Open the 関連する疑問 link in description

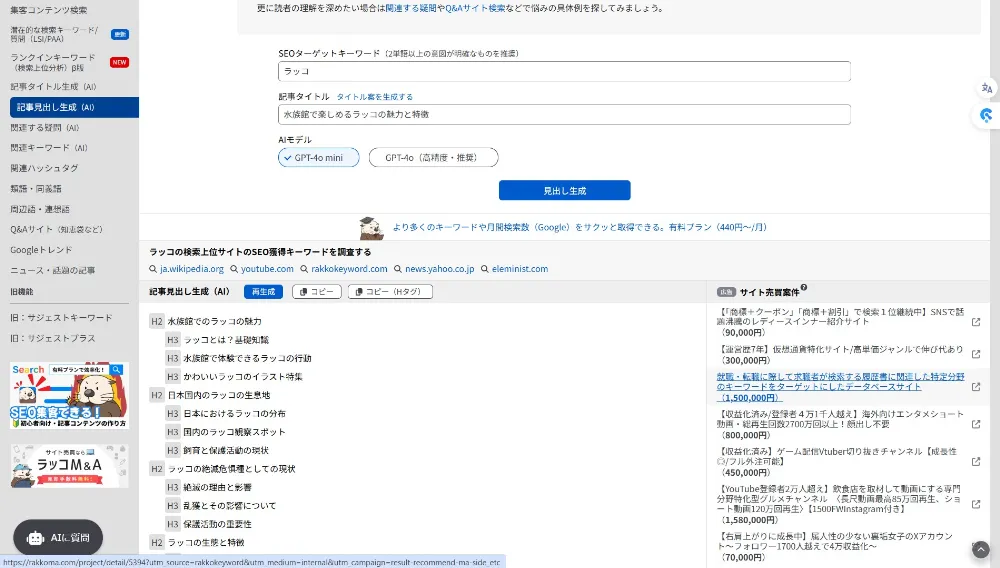[x=411, y=8]
